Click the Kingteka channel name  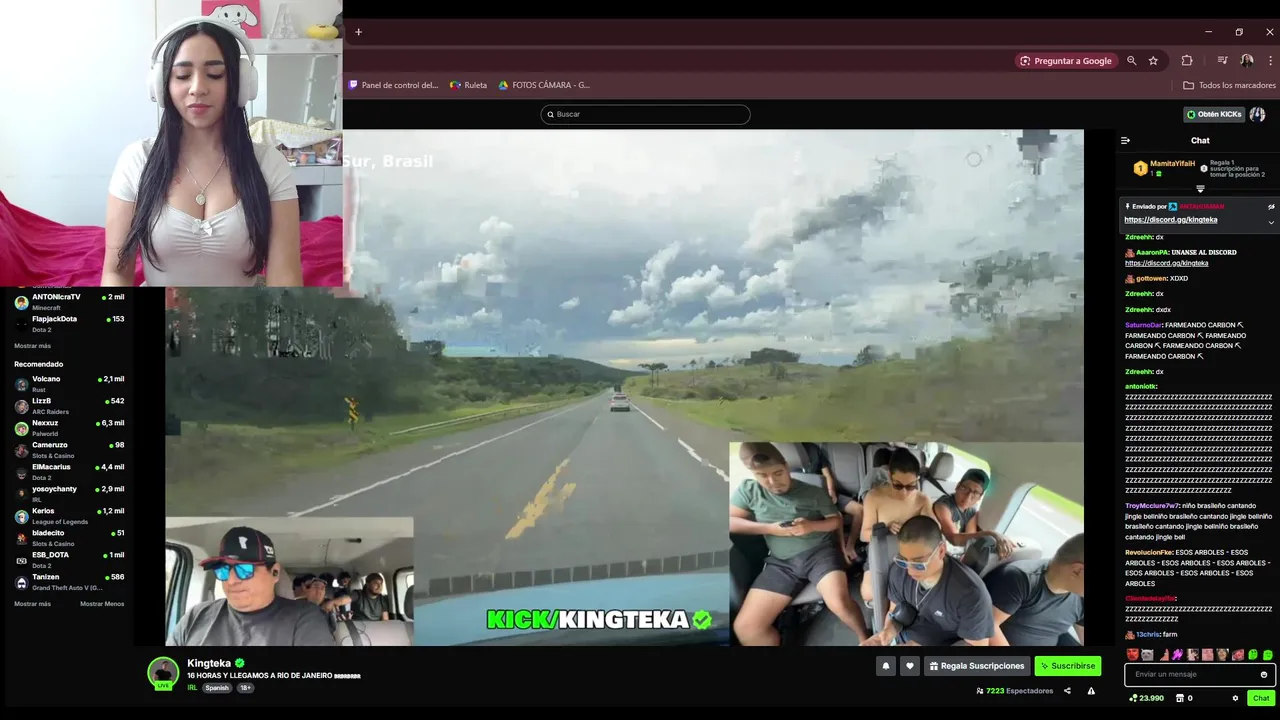tap(209, 663)
